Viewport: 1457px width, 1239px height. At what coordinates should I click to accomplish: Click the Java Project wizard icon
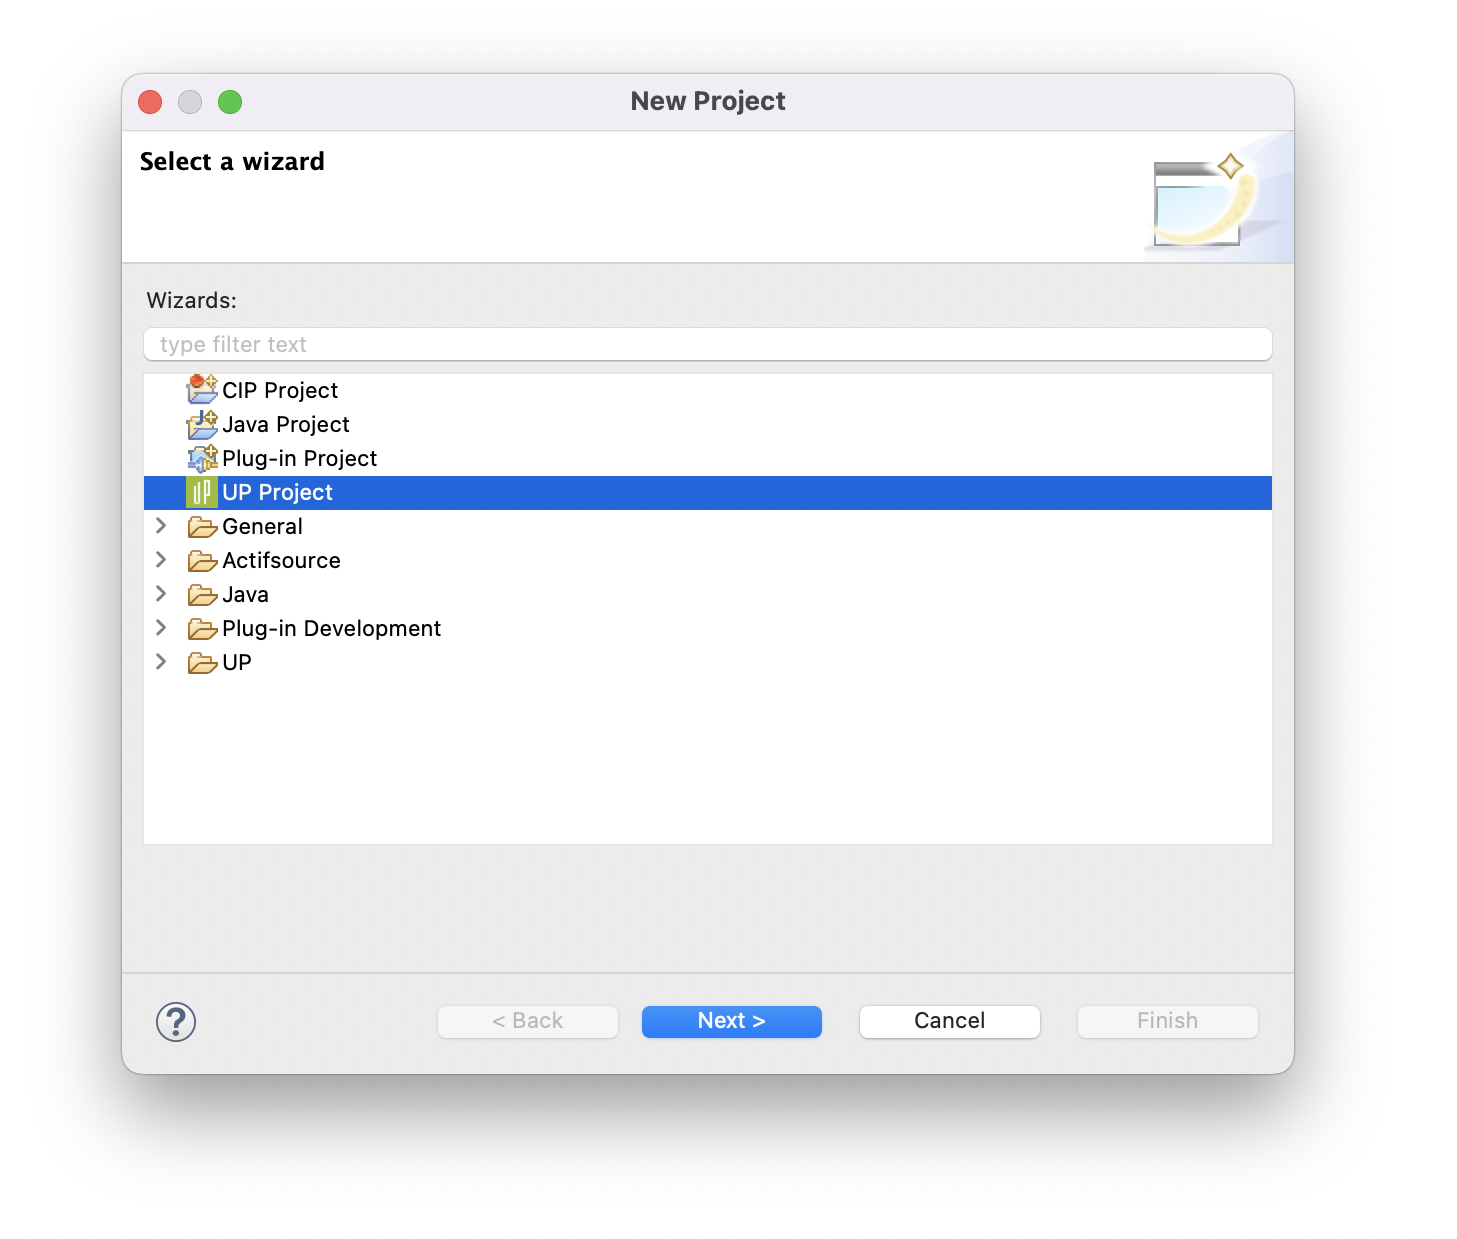point(202,424)
